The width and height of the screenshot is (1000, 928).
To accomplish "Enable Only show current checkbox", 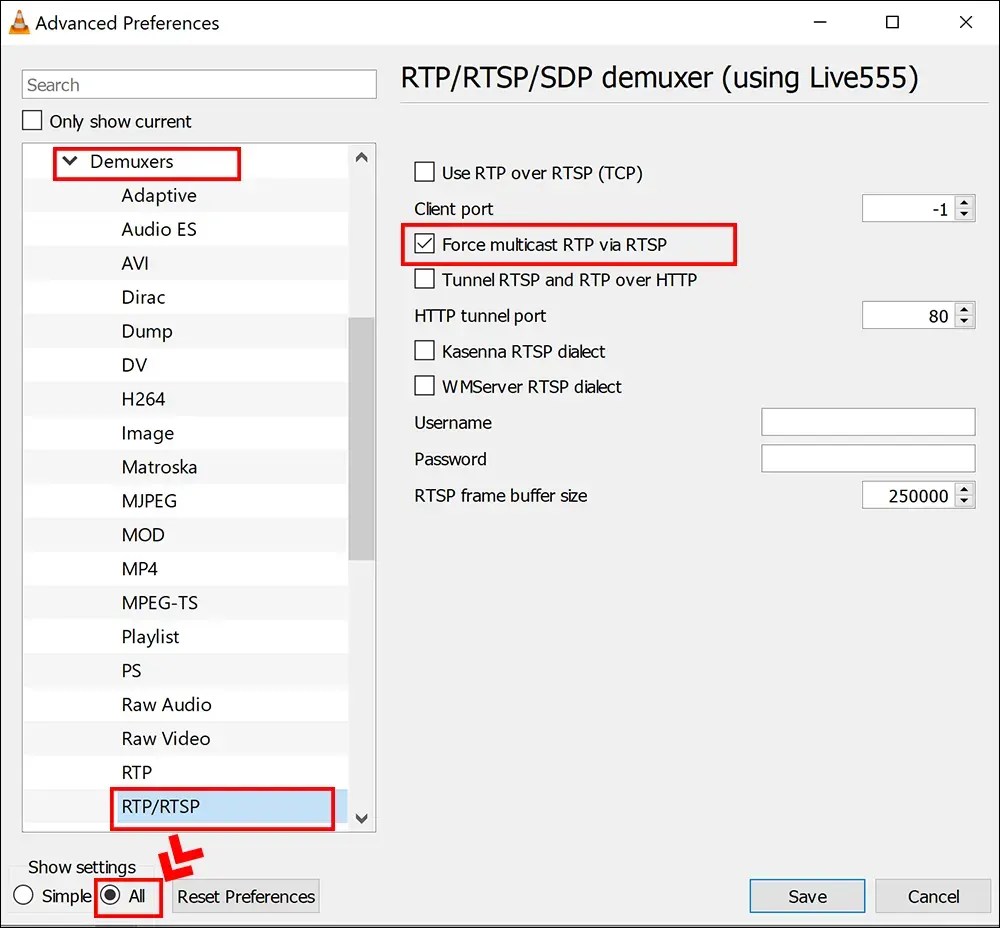I will [32, 121].
